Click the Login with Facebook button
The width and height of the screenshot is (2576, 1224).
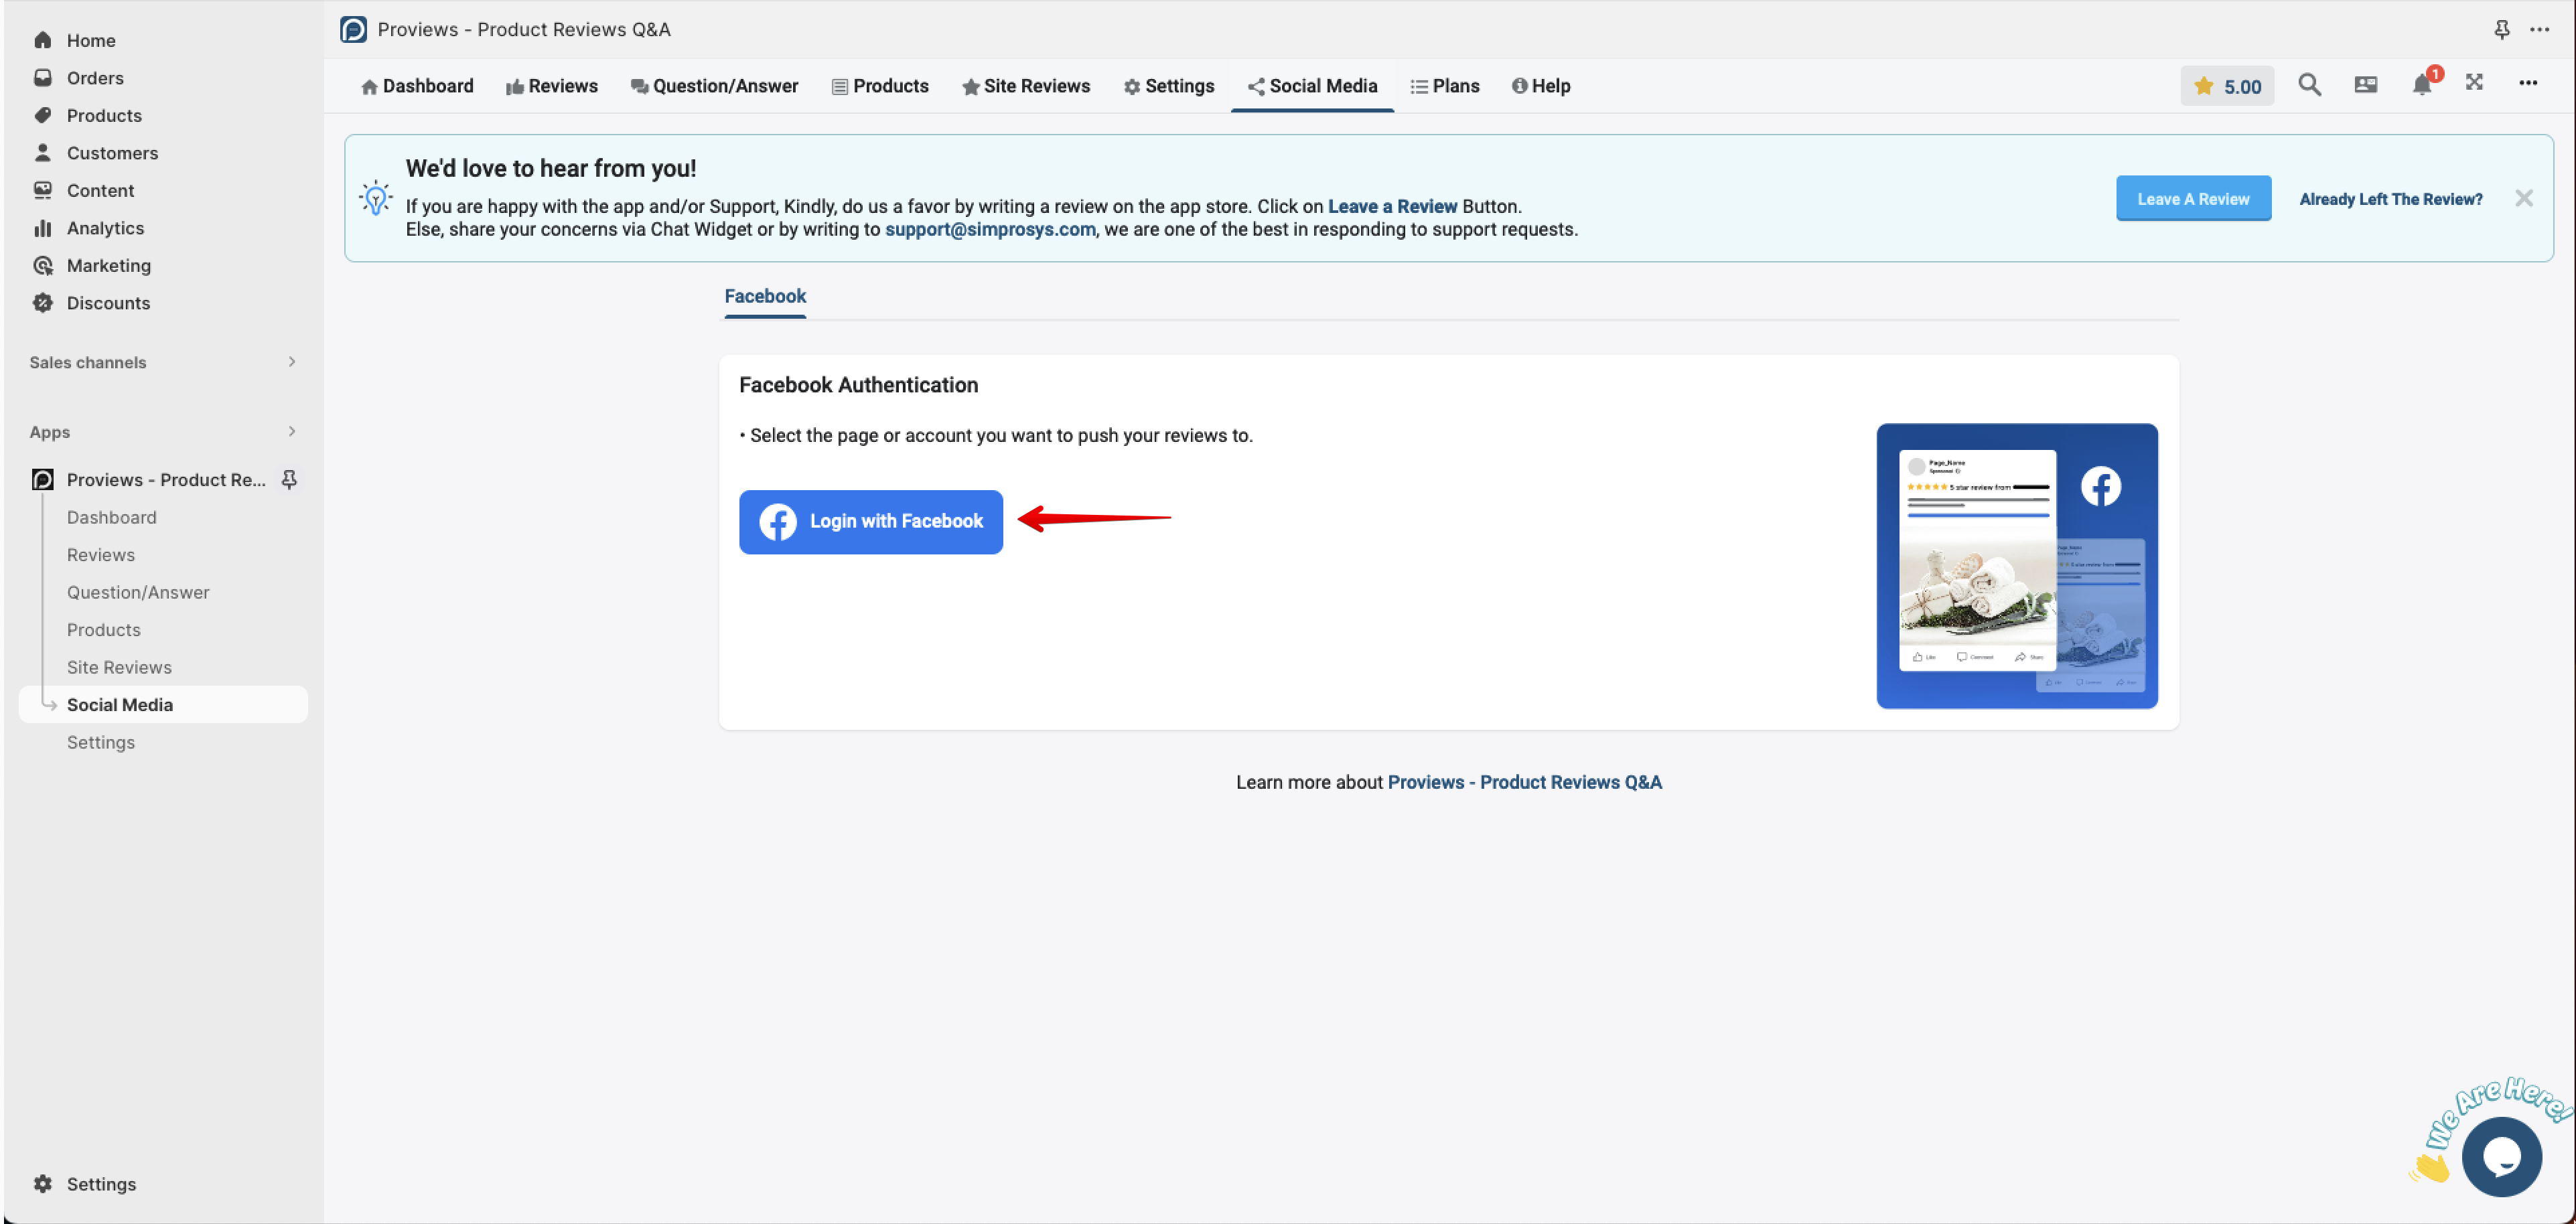coord(871,522)
